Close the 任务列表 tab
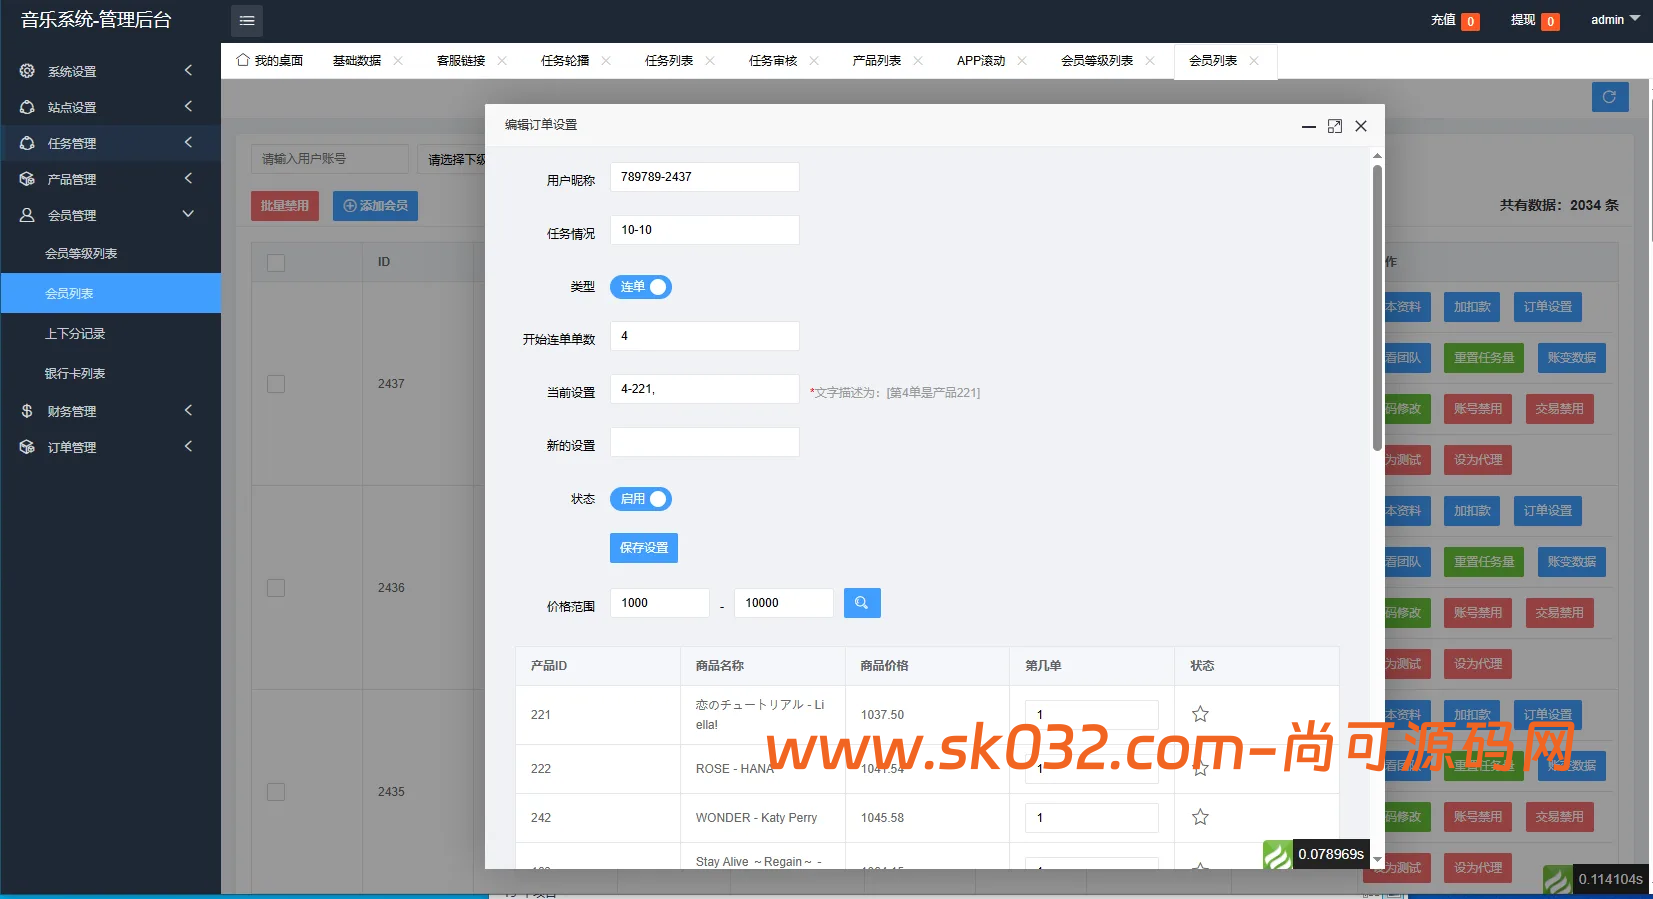 (710, 61)
